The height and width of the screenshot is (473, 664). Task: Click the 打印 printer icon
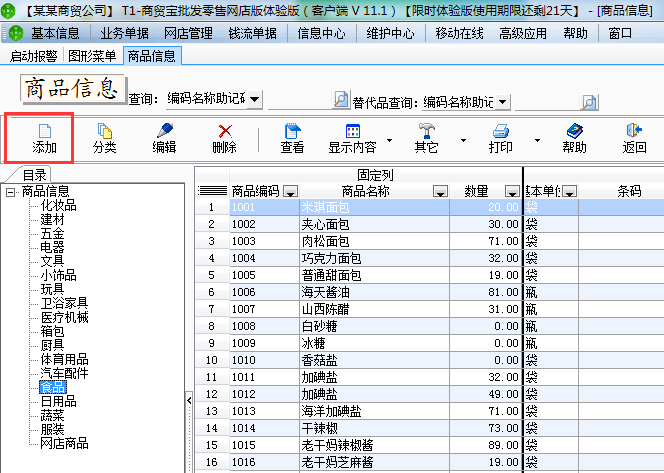click(501, 131)
